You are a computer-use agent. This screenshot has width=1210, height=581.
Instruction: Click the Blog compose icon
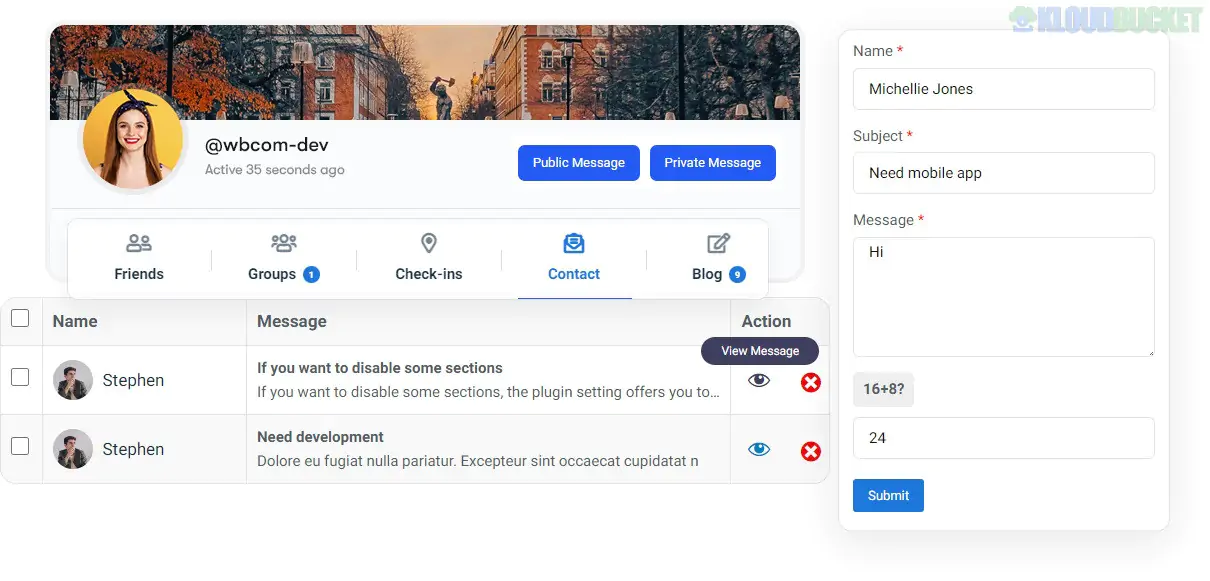(x=717, y=242)
